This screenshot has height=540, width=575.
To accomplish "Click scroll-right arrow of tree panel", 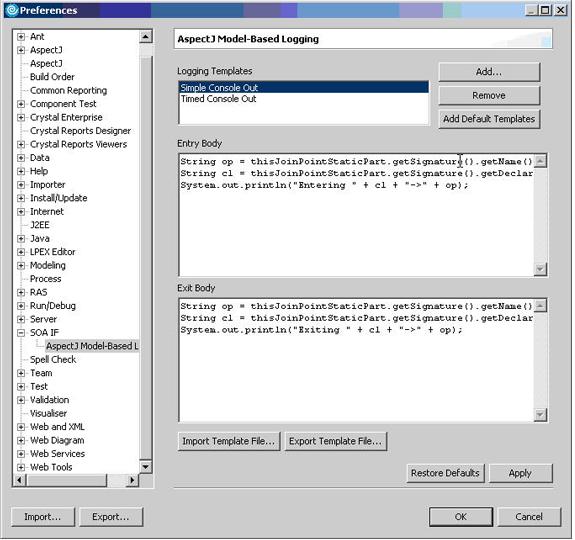I will coord(132,480).
